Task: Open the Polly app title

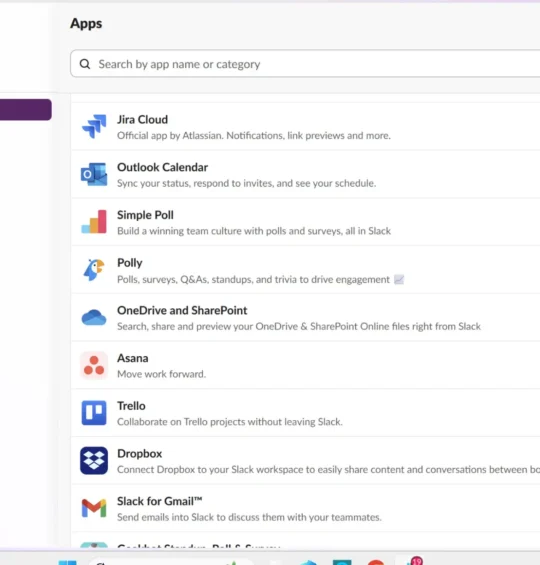Action: click(x=130, y=263)
